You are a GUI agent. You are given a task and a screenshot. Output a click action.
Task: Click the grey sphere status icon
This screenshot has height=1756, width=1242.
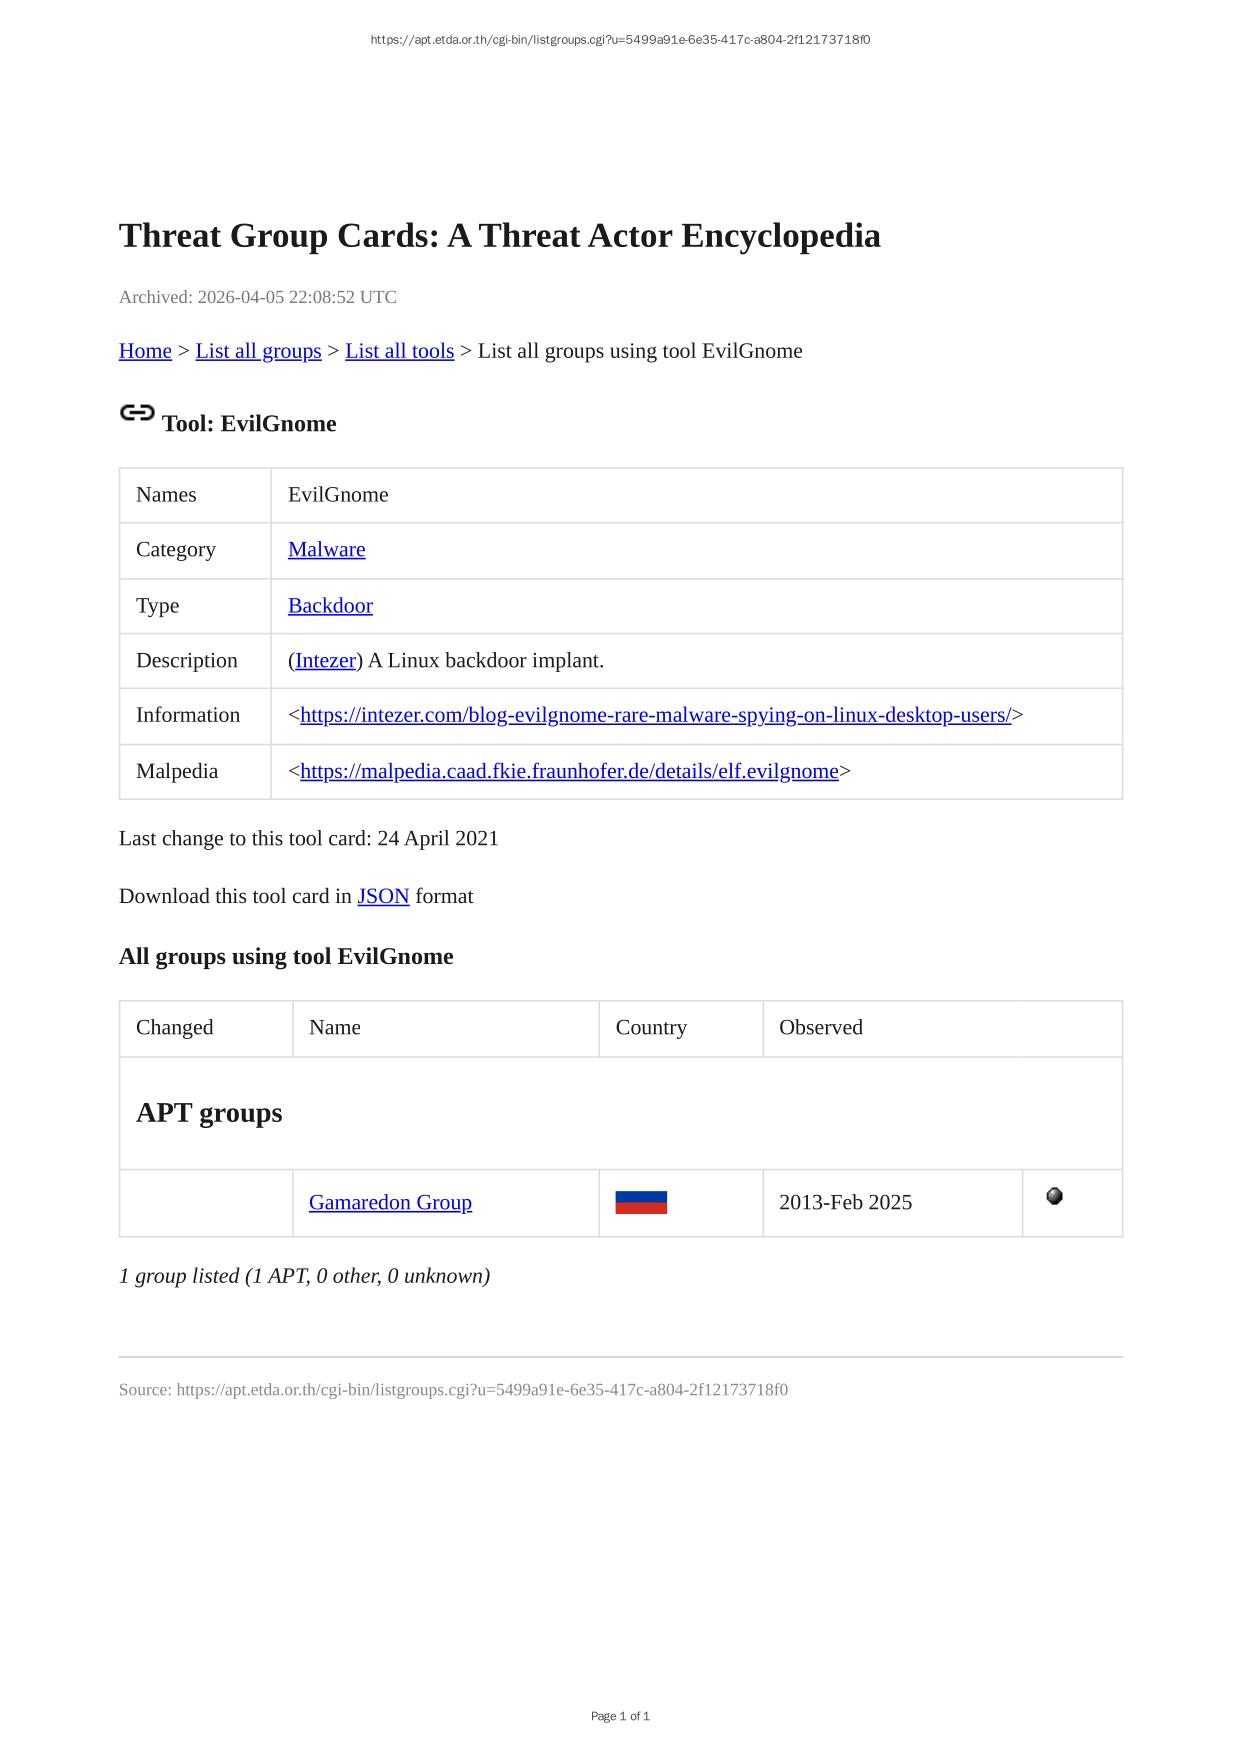click(x=1054, y=1196)
